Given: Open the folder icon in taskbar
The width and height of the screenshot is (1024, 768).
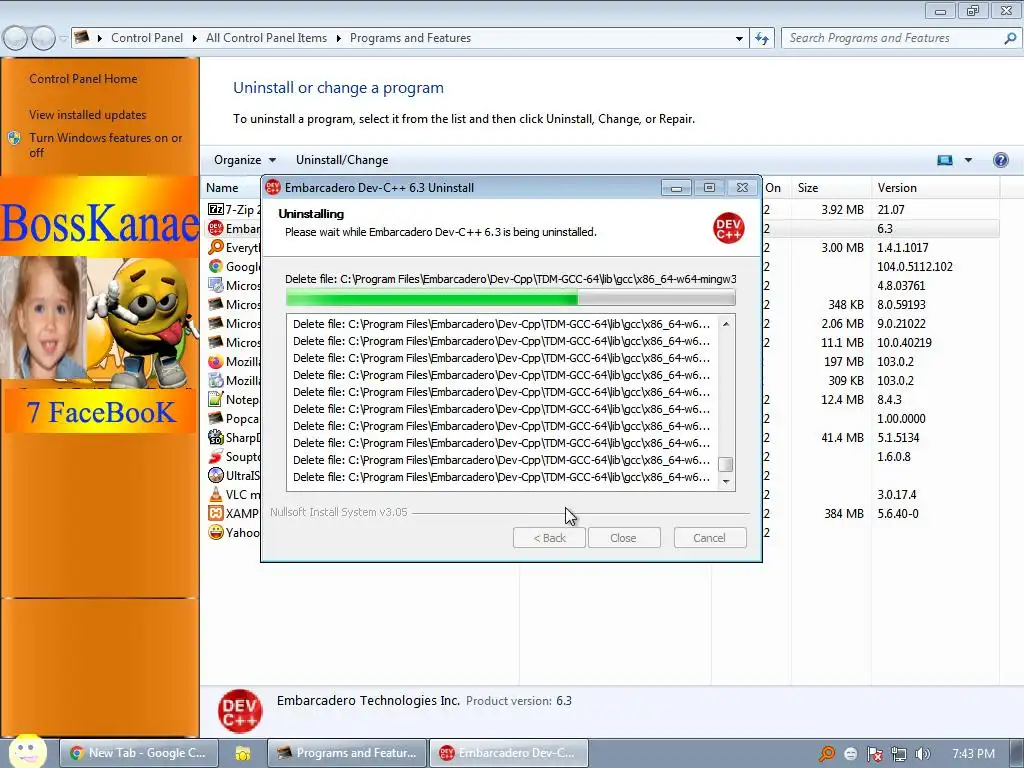Looking at the screenshot, I should pos(243,753).
